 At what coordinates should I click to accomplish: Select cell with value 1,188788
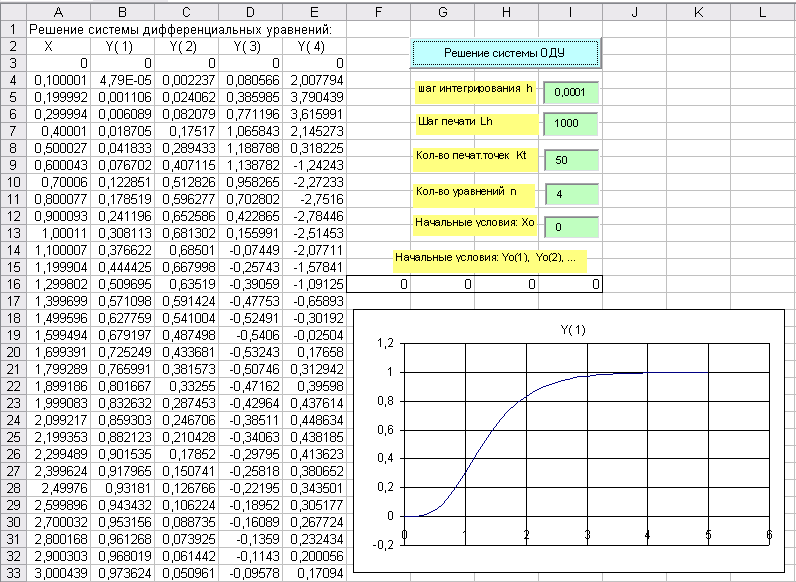[x=250, y=148]
